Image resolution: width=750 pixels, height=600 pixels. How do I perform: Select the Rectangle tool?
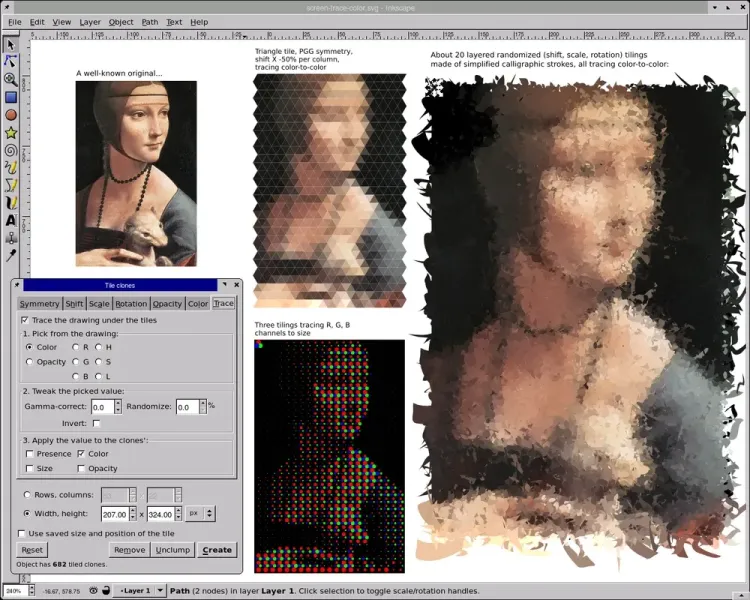[11, 97]
